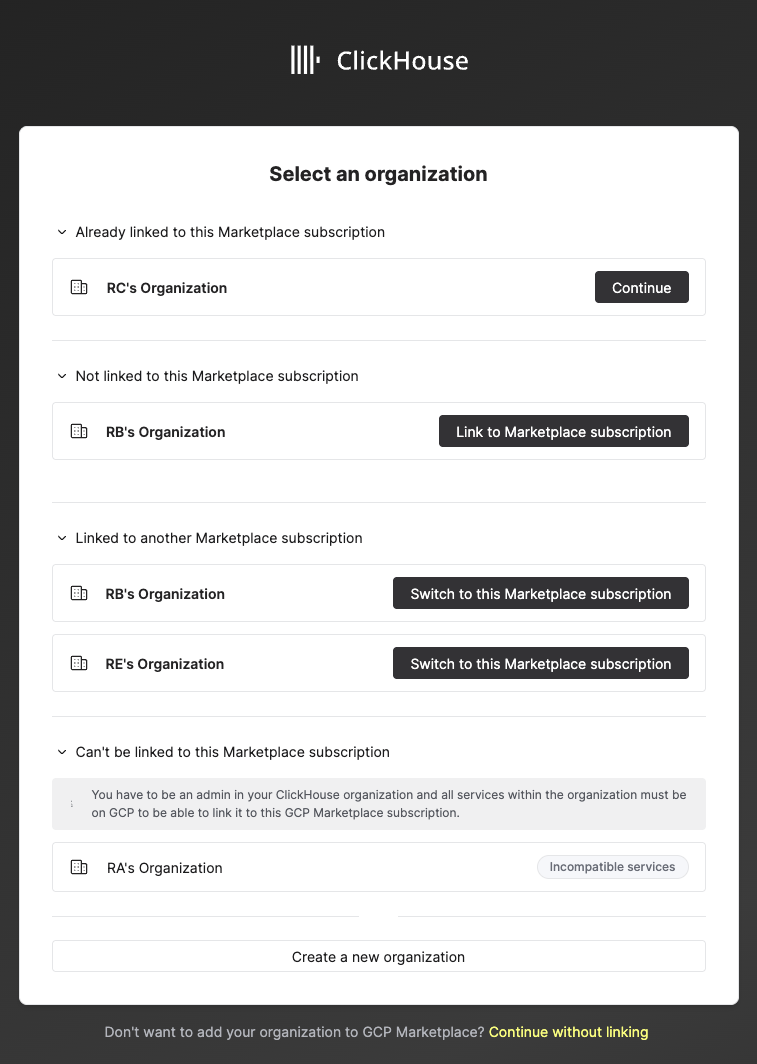Image resolution: width=757 pixels, height=1064 pixels.
Task: Click the building icon for RB's Organization under linked-to-another
Action: click(x=79, y=592)
